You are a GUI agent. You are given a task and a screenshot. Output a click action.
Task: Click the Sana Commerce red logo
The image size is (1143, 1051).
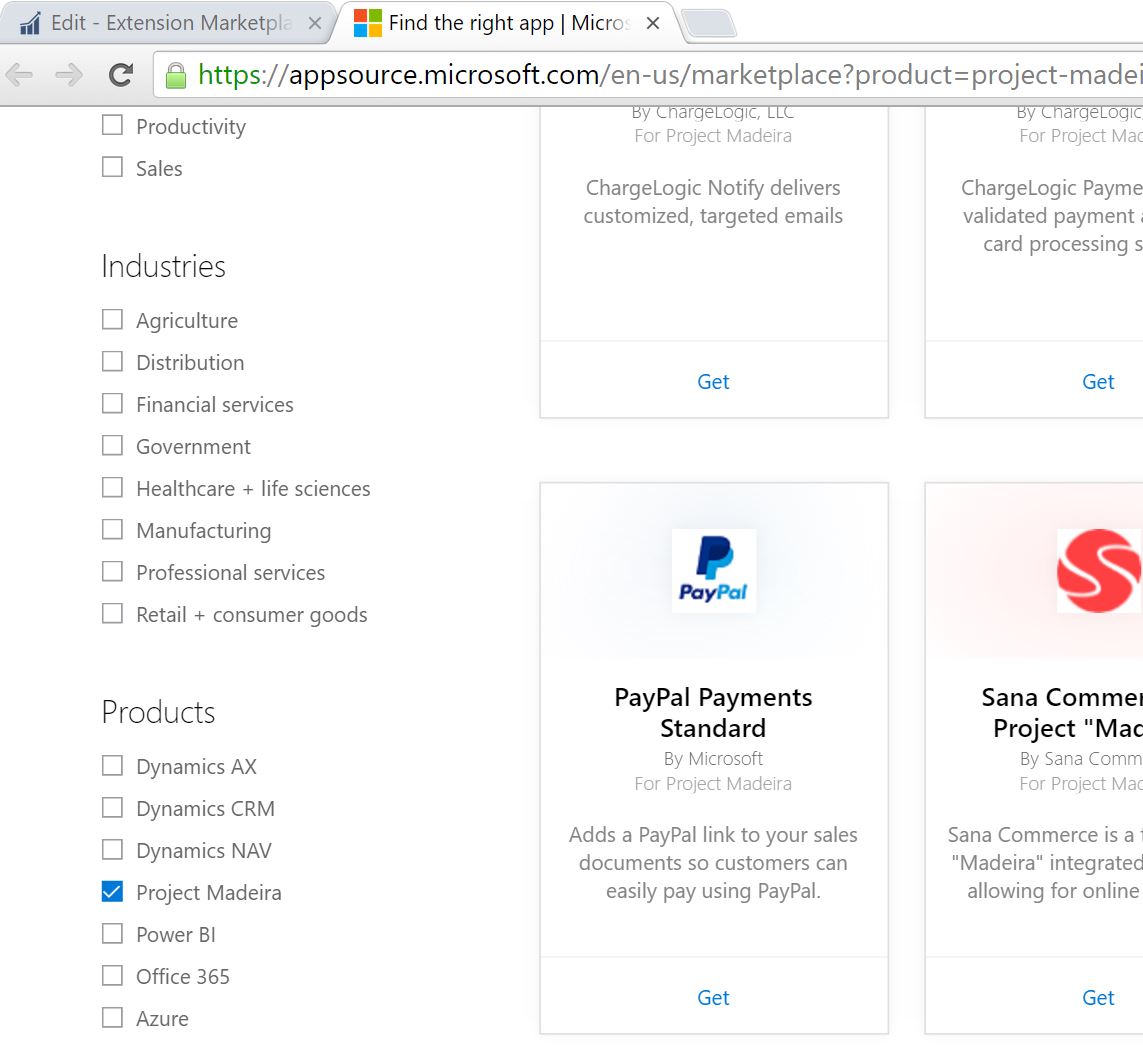point(1099,571)
